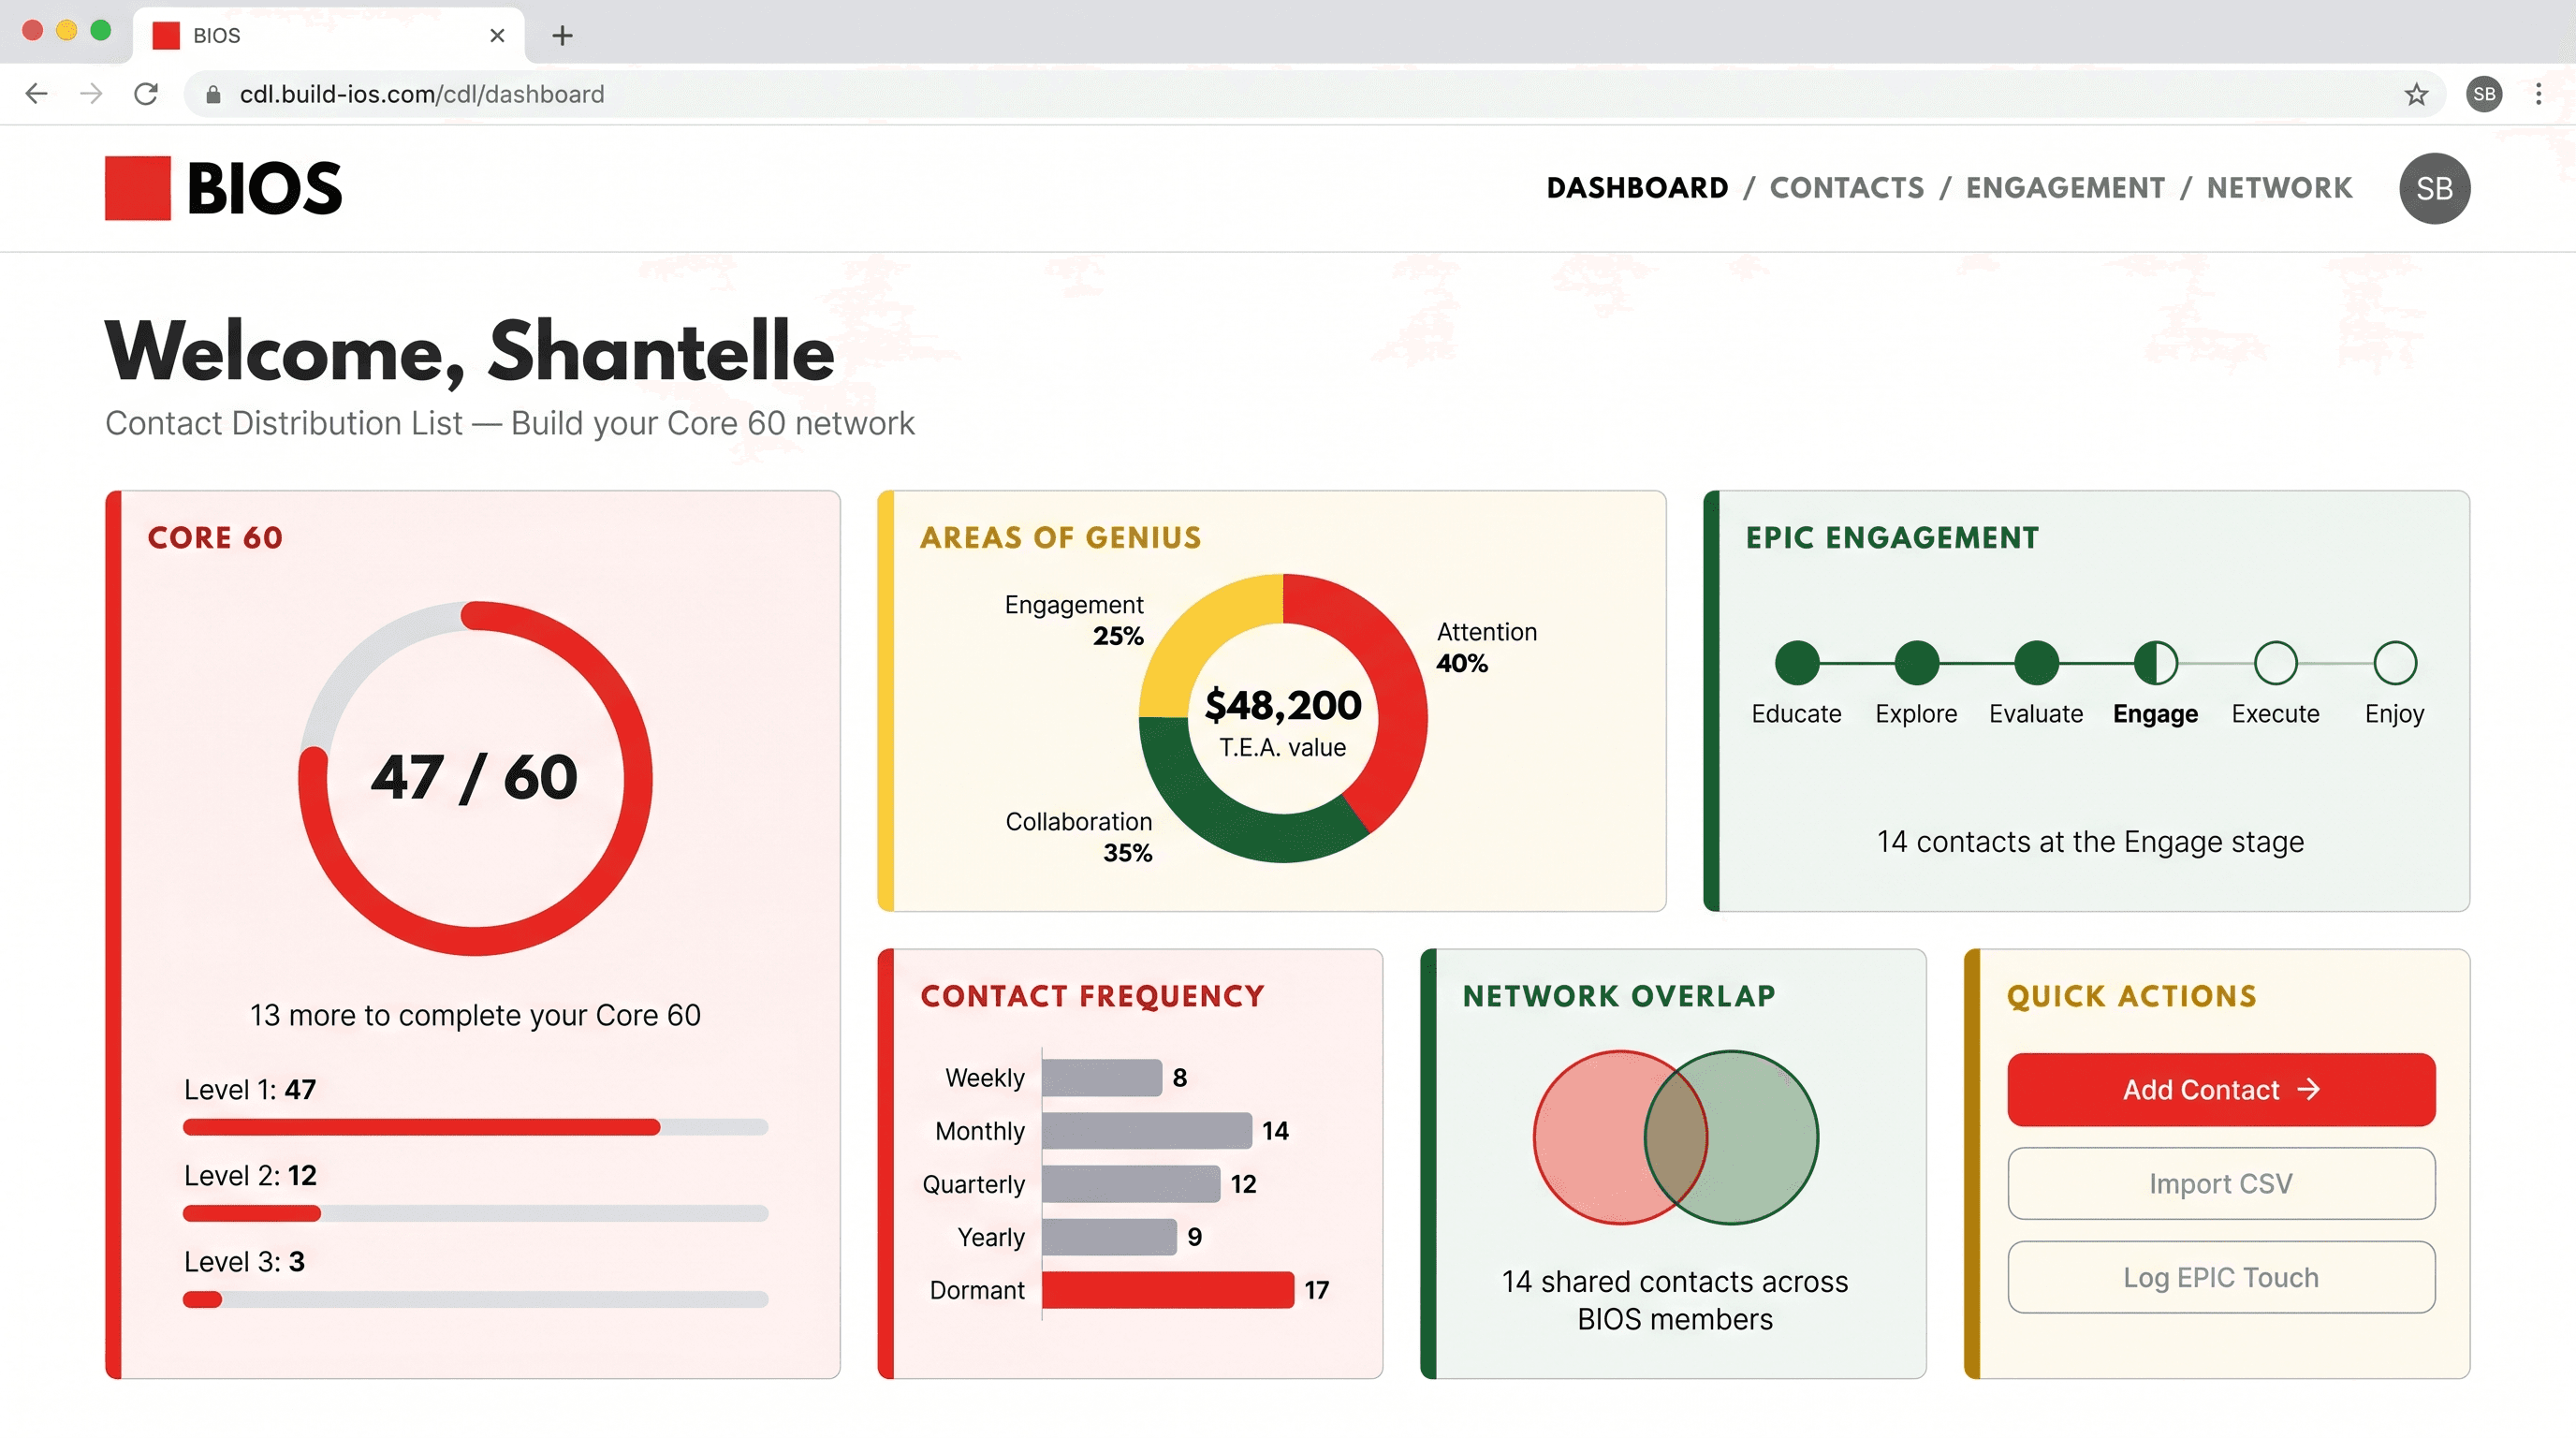The width and height of the screenshot is (2576, 1438).
Task: Click '14 contacts at the Engage stage'
Action: tap(2090, 841)
